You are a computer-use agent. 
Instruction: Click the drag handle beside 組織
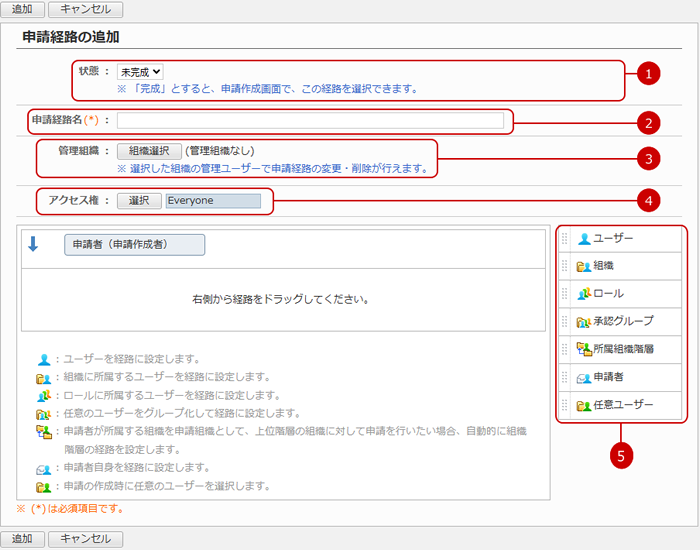[x=564, y=266]
